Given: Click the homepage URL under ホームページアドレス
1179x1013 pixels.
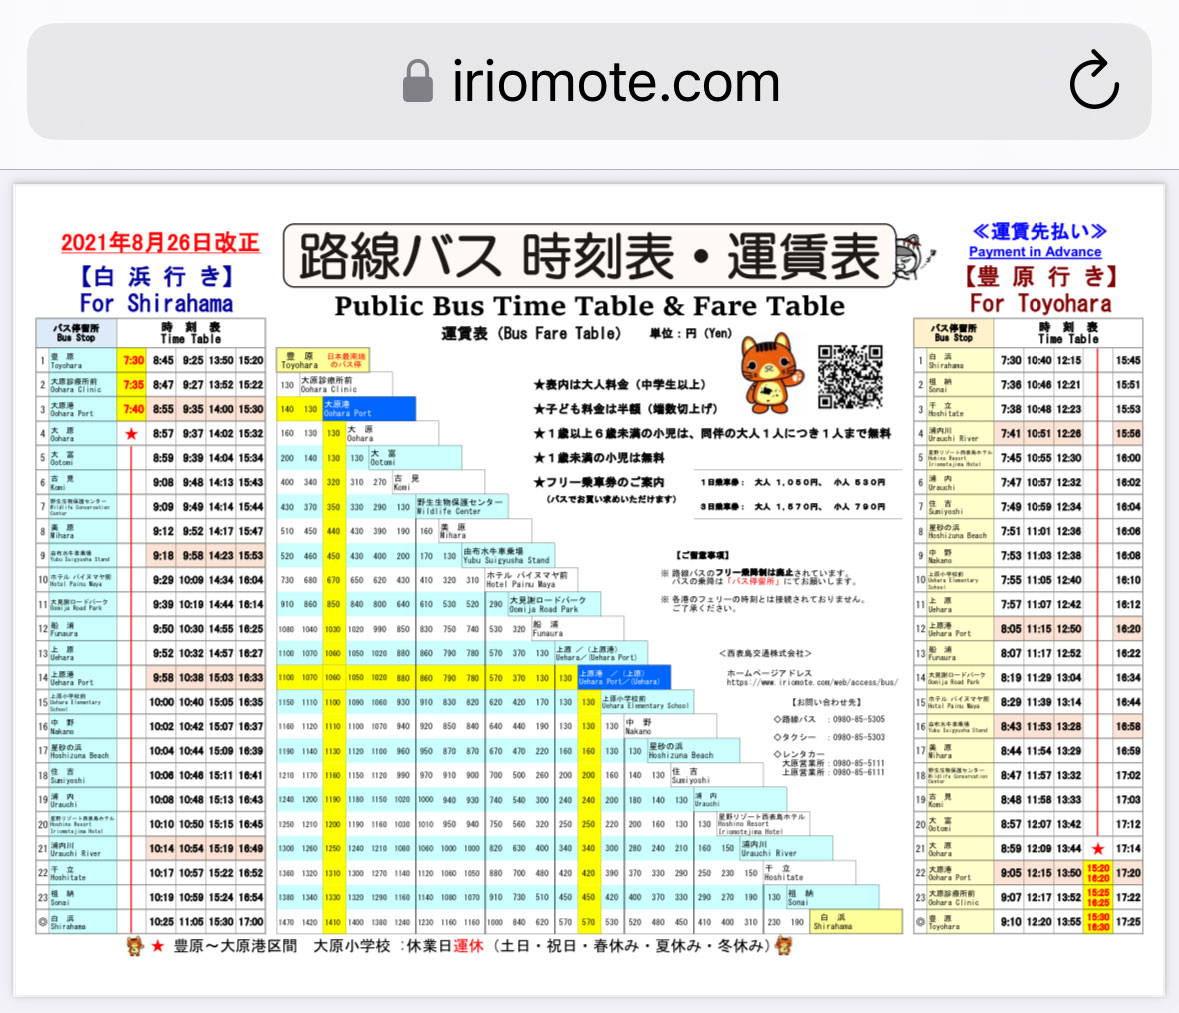Looking at the screenshot, I should pyautogui.click(x=811, y=682).
